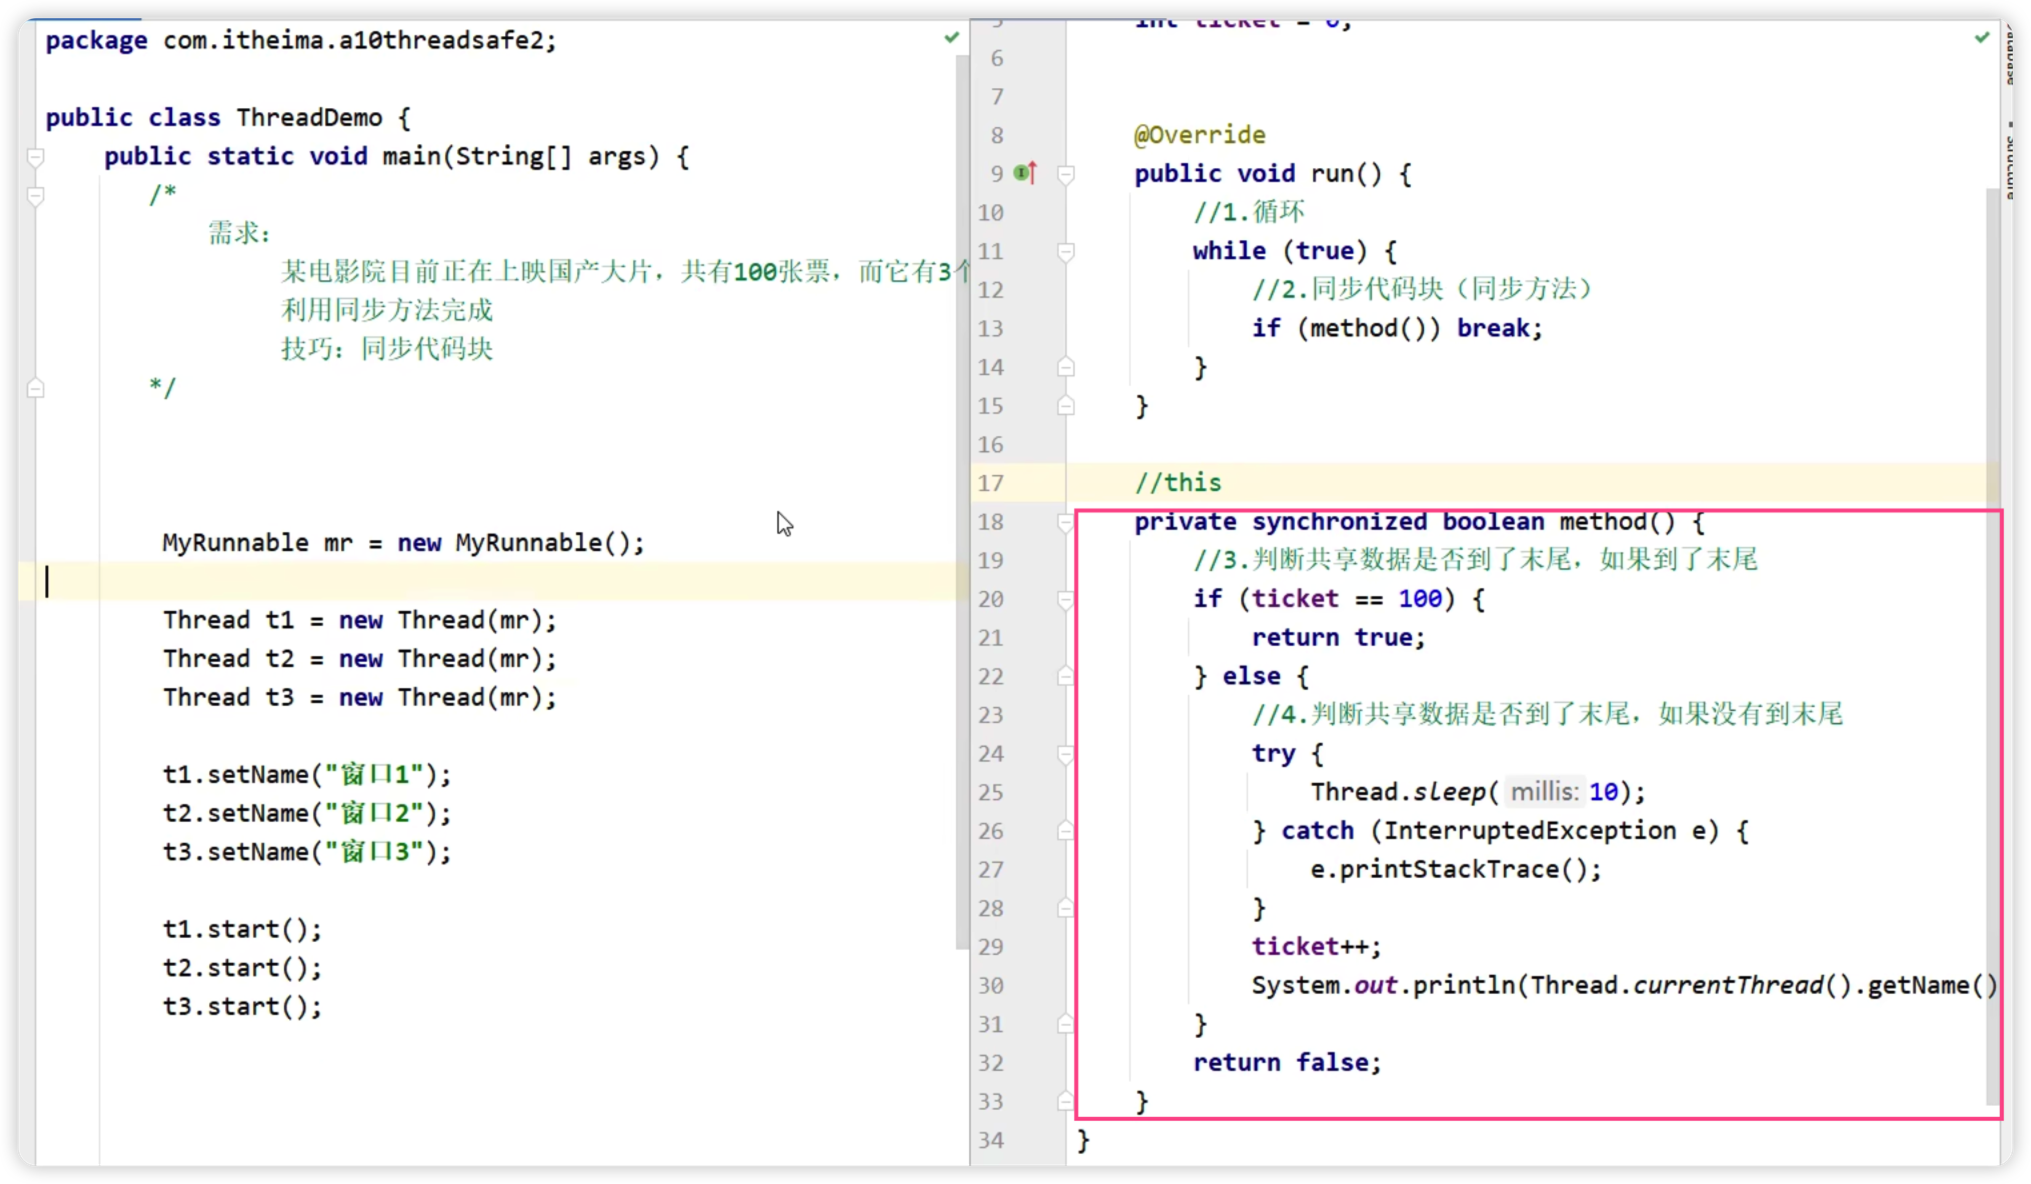Click the //1.循环 comment on line 10
Viewport: 2031px width, 1184px height.
[1249, 212]
